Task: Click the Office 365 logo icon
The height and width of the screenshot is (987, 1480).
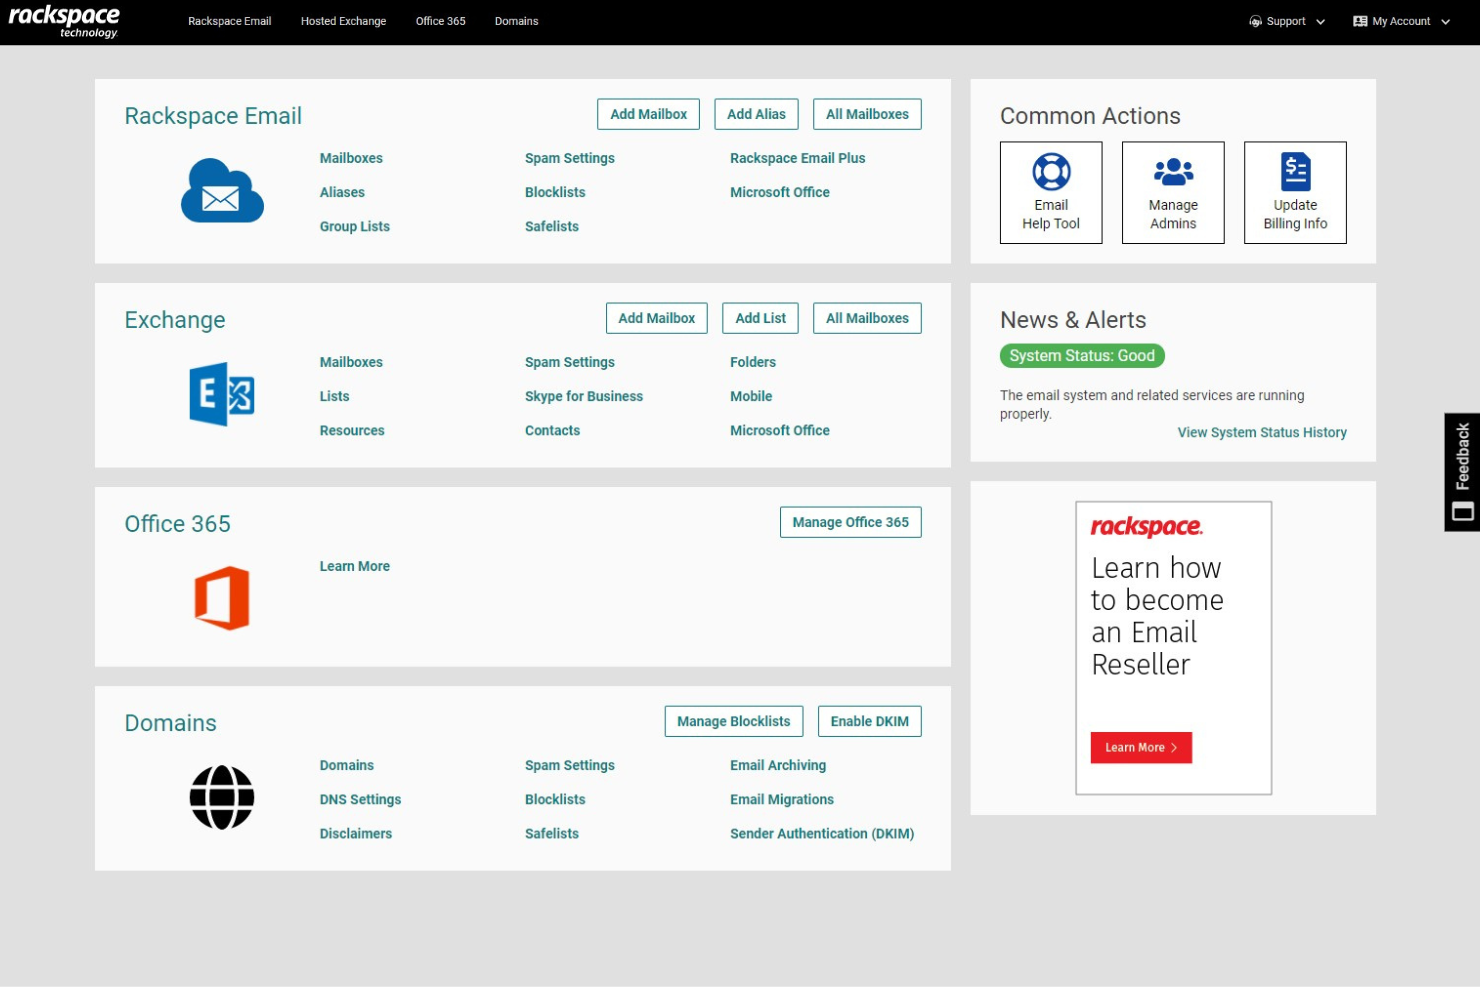Action: (x=222, y=597)
